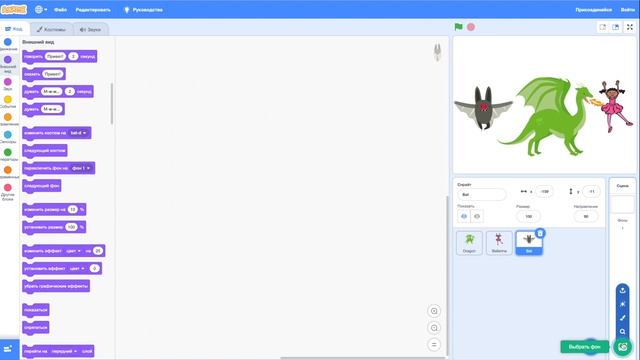Open the передний layer dropdown
This screenshot has width=640, height=360.
coord(64,351)
